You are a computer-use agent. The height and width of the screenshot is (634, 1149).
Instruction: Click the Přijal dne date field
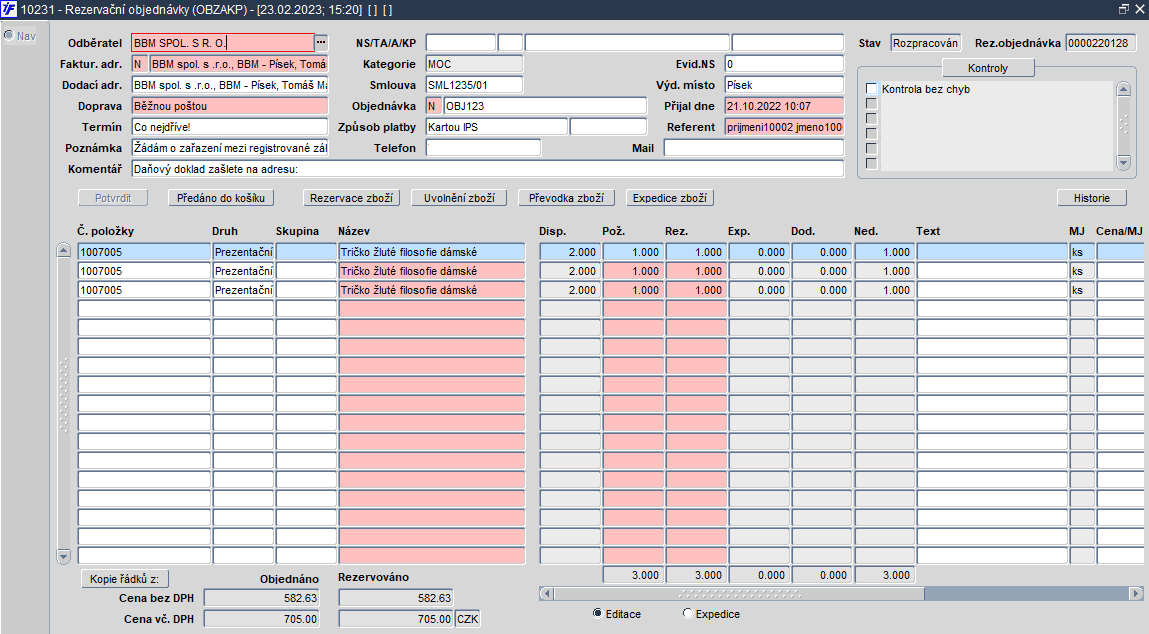[x=784, y=106]
